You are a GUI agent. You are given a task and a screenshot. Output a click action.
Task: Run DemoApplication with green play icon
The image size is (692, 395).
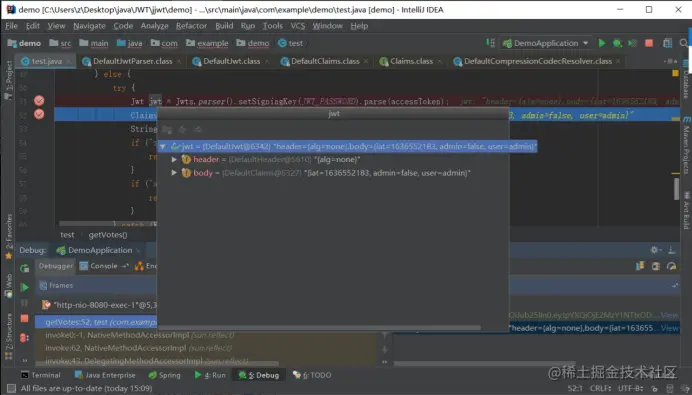click(x=602, y=43)
